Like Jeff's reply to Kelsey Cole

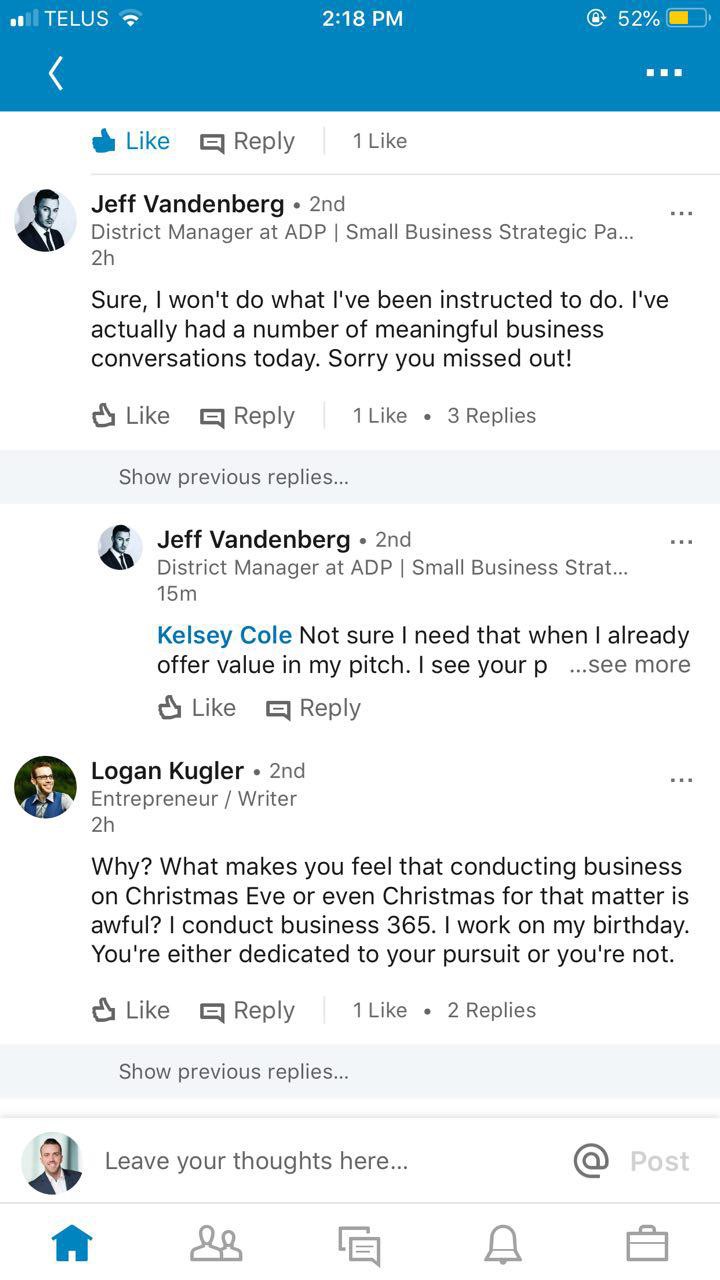tap(197, 708)
